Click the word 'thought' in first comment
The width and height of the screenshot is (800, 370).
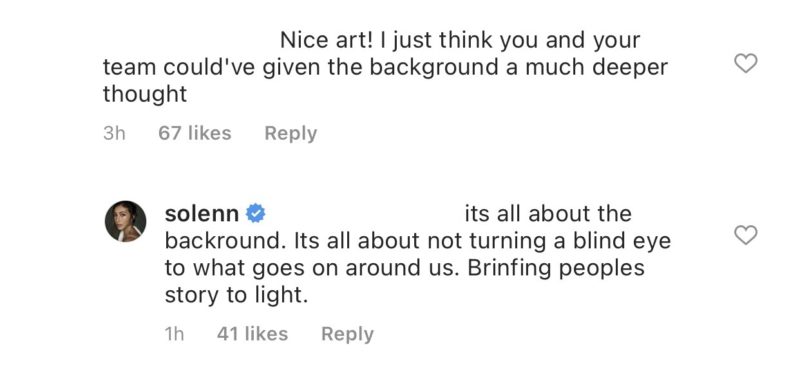pos(145,94)
